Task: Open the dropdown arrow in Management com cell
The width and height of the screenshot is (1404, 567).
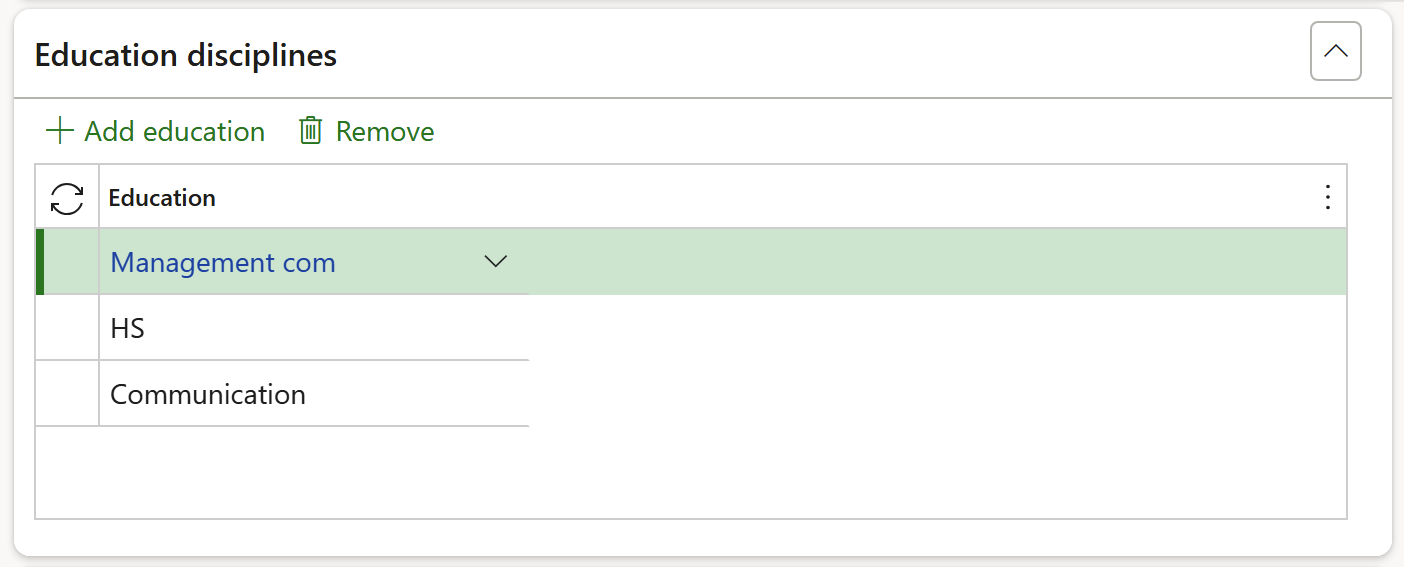Action: (495, 262)
